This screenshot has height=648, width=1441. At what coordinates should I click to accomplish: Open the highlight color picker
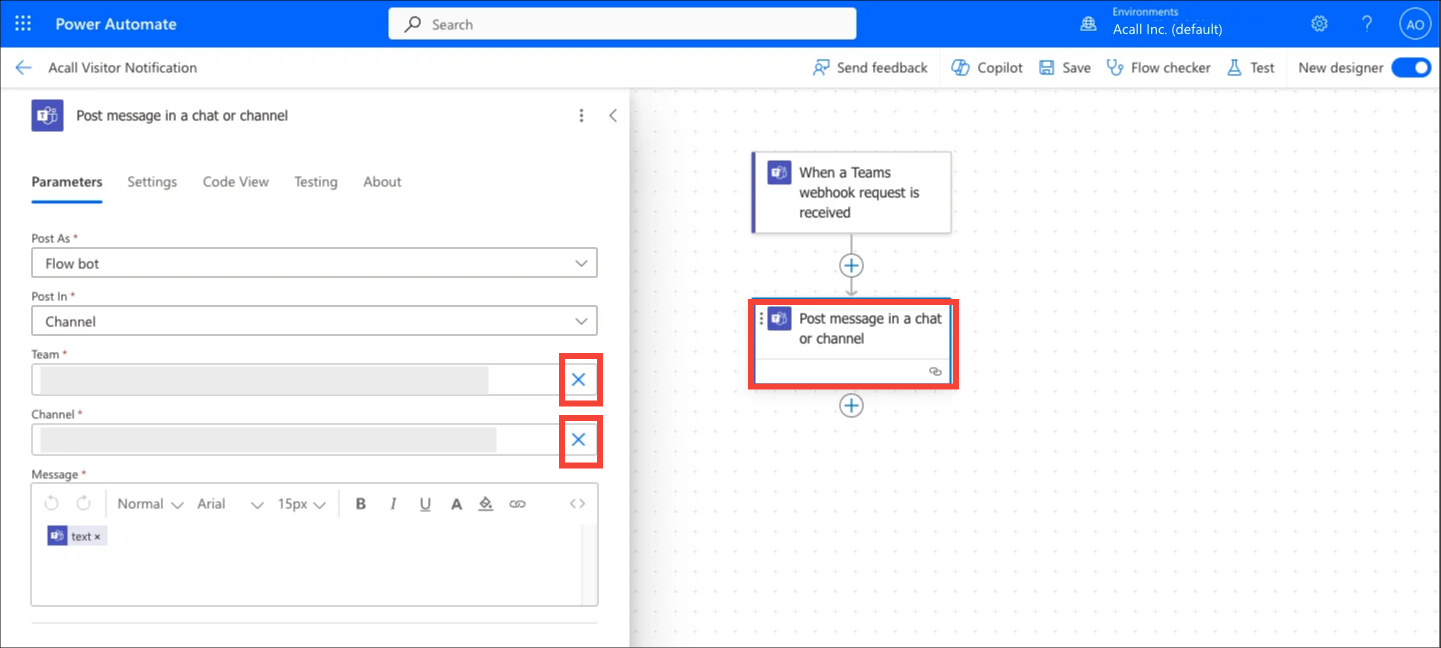click(486, 504)
